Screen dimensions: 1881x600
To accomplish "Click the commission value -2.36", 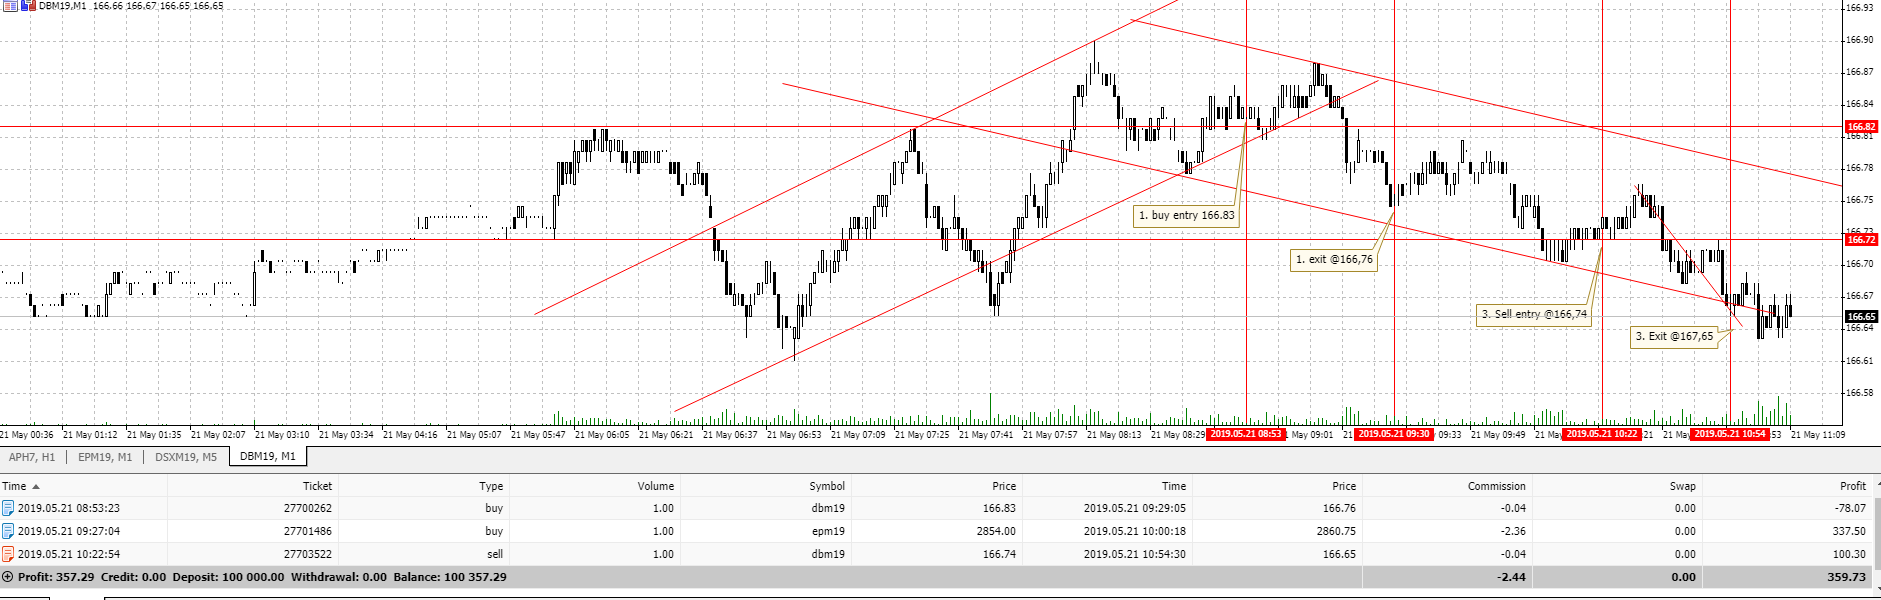I will pyautogui.click(x=1514, y=531).
